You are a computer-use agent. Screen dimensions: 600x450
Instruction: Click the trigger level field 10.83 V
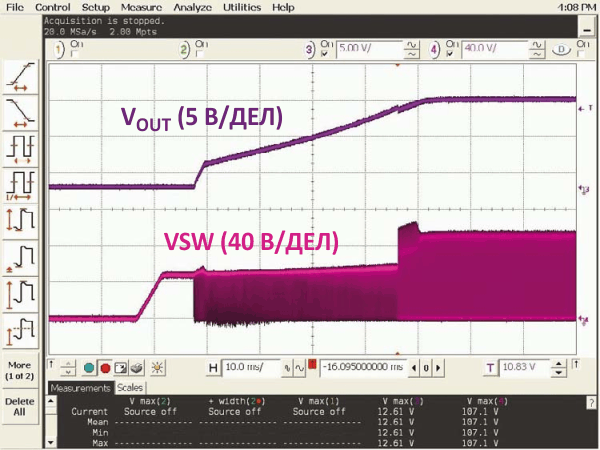point(525,368)
